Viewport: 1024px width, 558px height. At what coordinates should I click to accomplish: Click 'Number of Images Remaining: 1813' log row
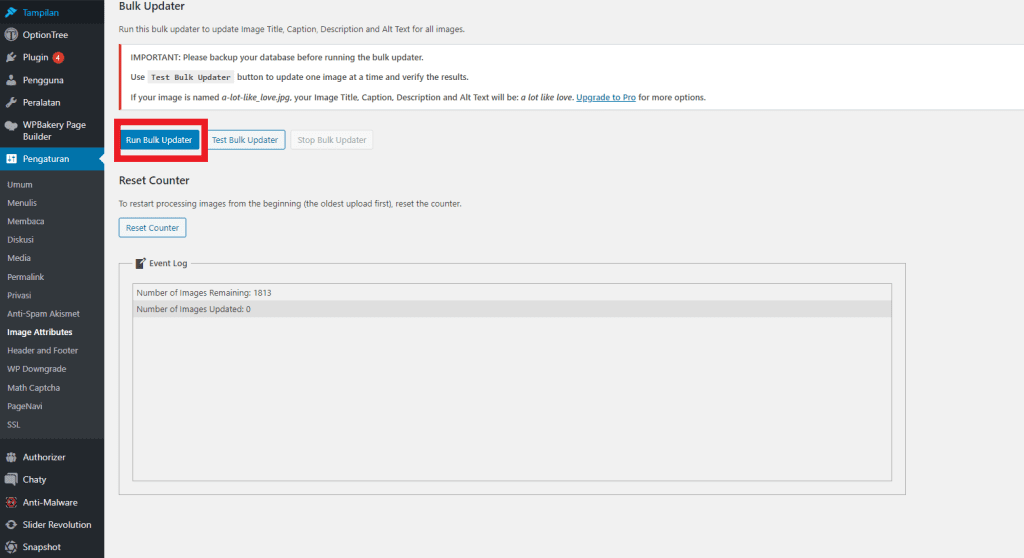(511, 293)
